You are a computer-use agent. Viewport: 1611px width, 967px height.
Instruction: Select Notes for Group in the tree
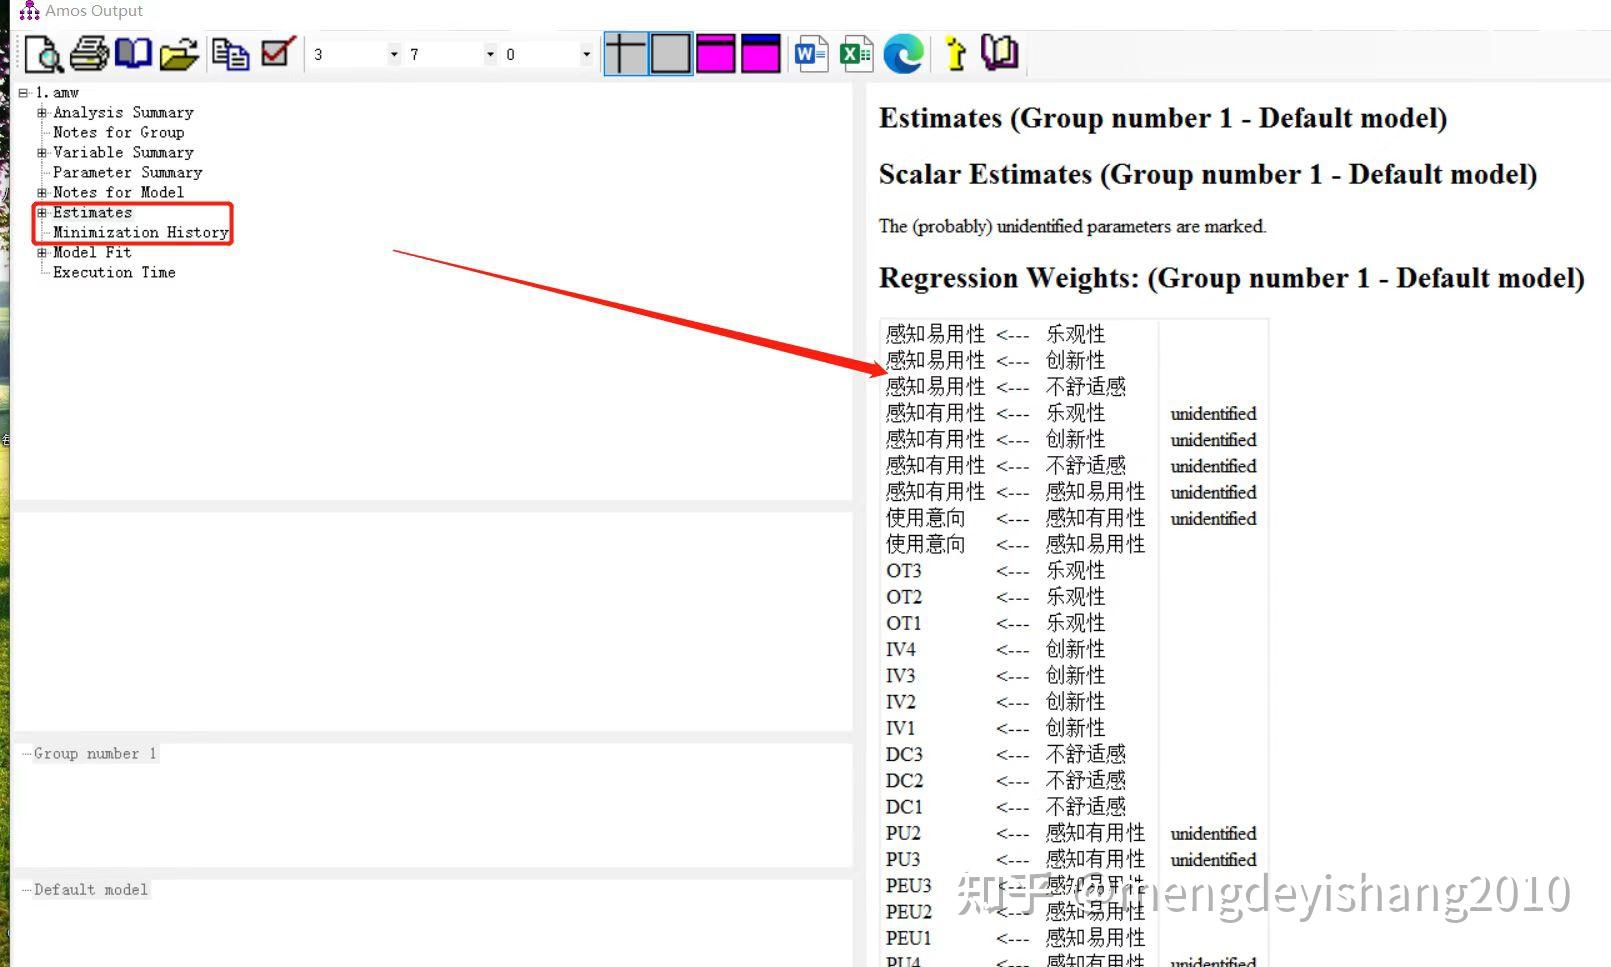[x=118, y=132]
